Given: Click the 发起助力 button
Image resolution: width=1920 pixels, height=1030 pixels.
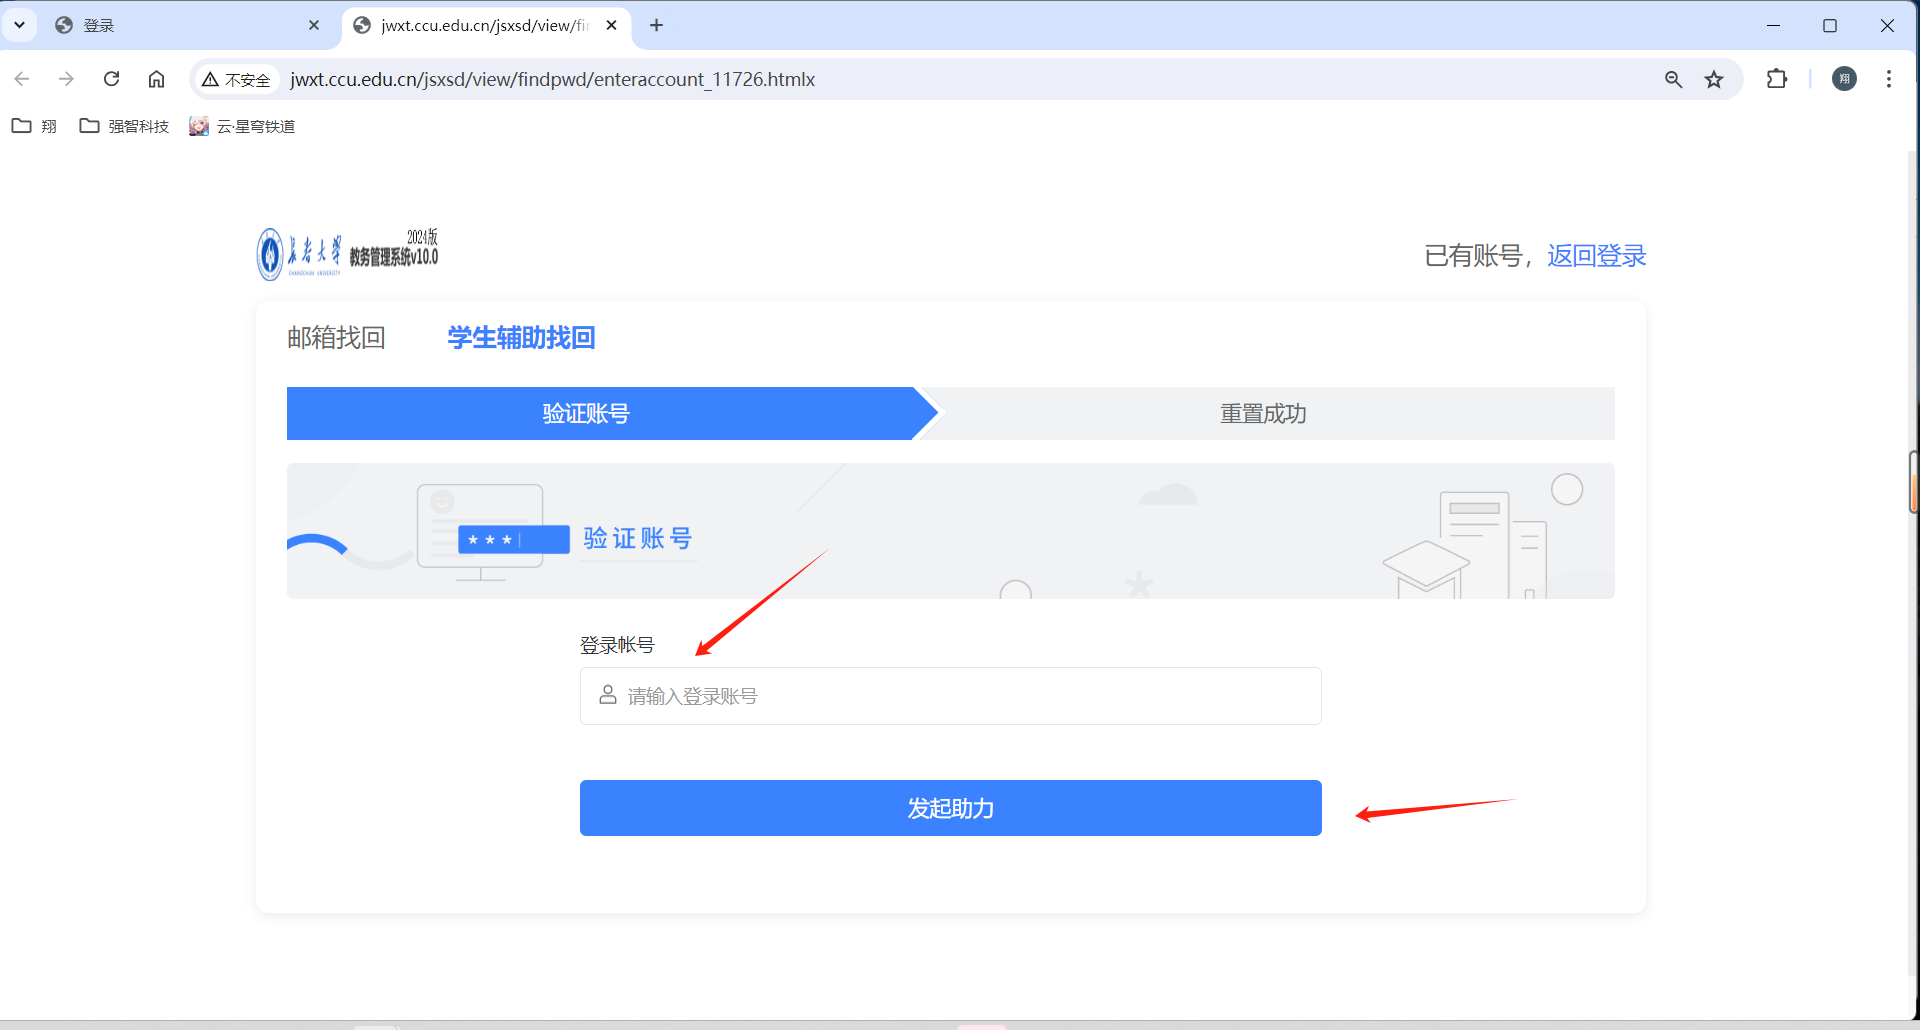Looking at the screenshot, I should (950, 808).
